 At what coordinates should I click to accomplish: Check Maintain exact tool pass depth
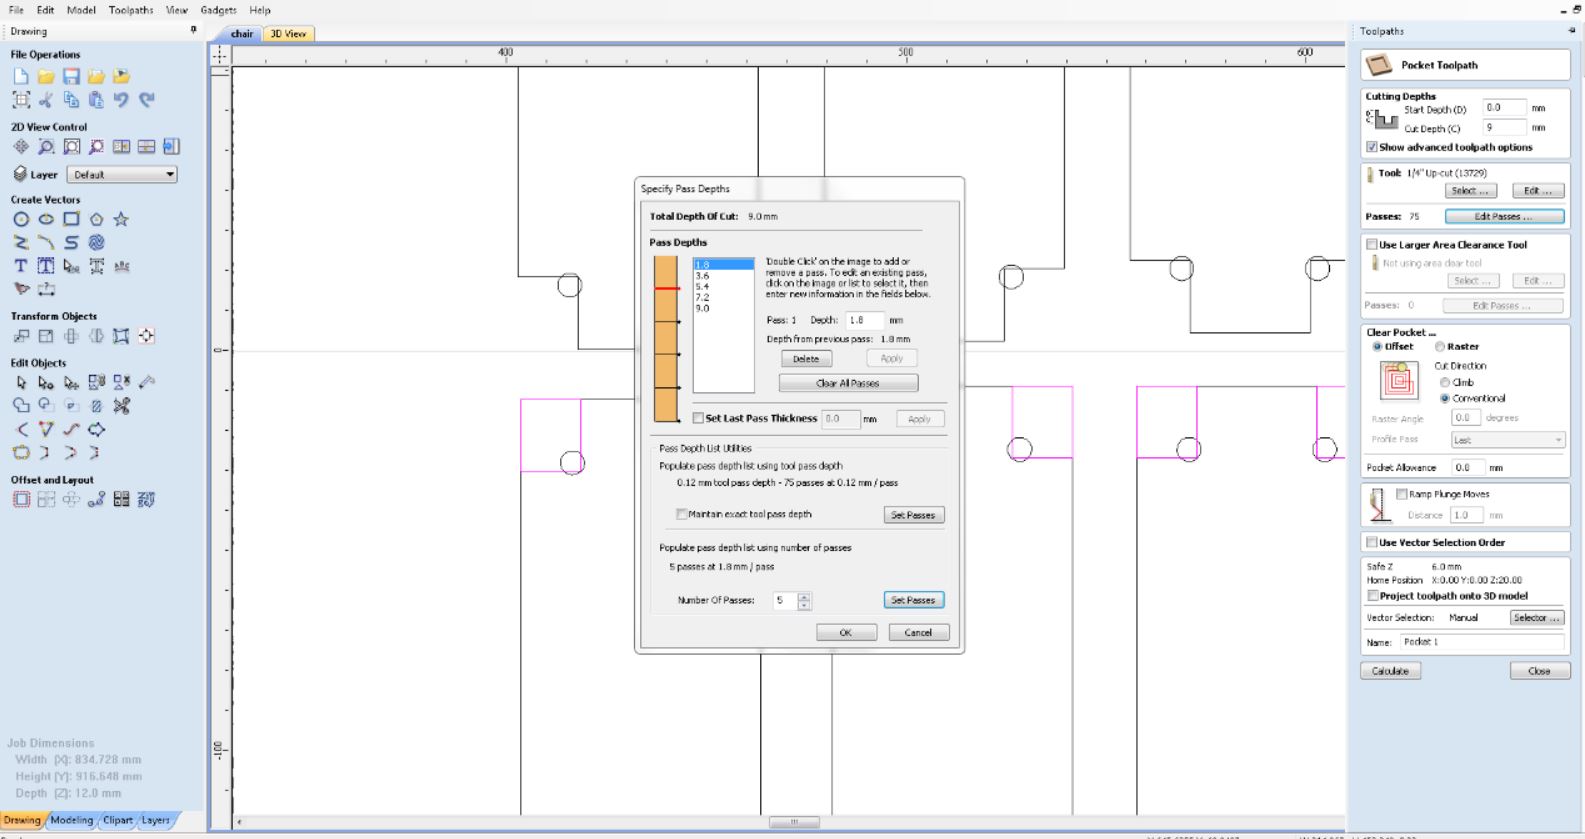[682, 514]
